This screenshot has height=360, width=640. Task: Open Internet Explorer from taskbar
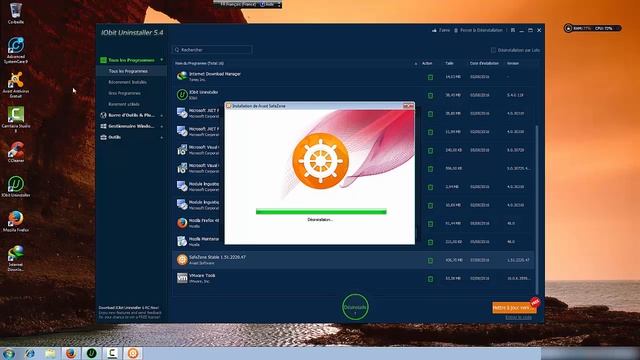[x=29, y=353]
